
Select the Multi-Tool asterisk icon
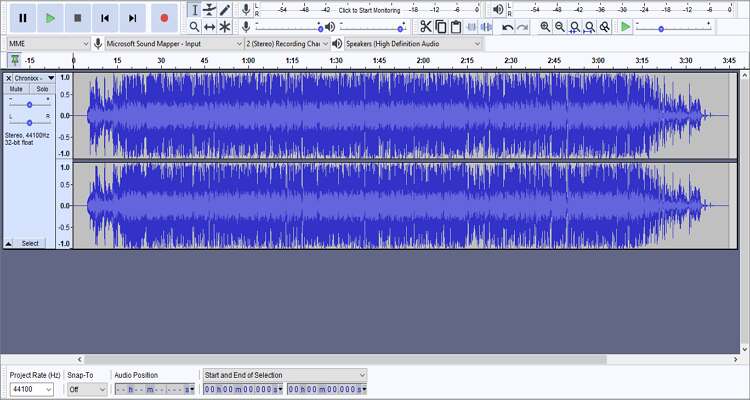pos(224,27)
